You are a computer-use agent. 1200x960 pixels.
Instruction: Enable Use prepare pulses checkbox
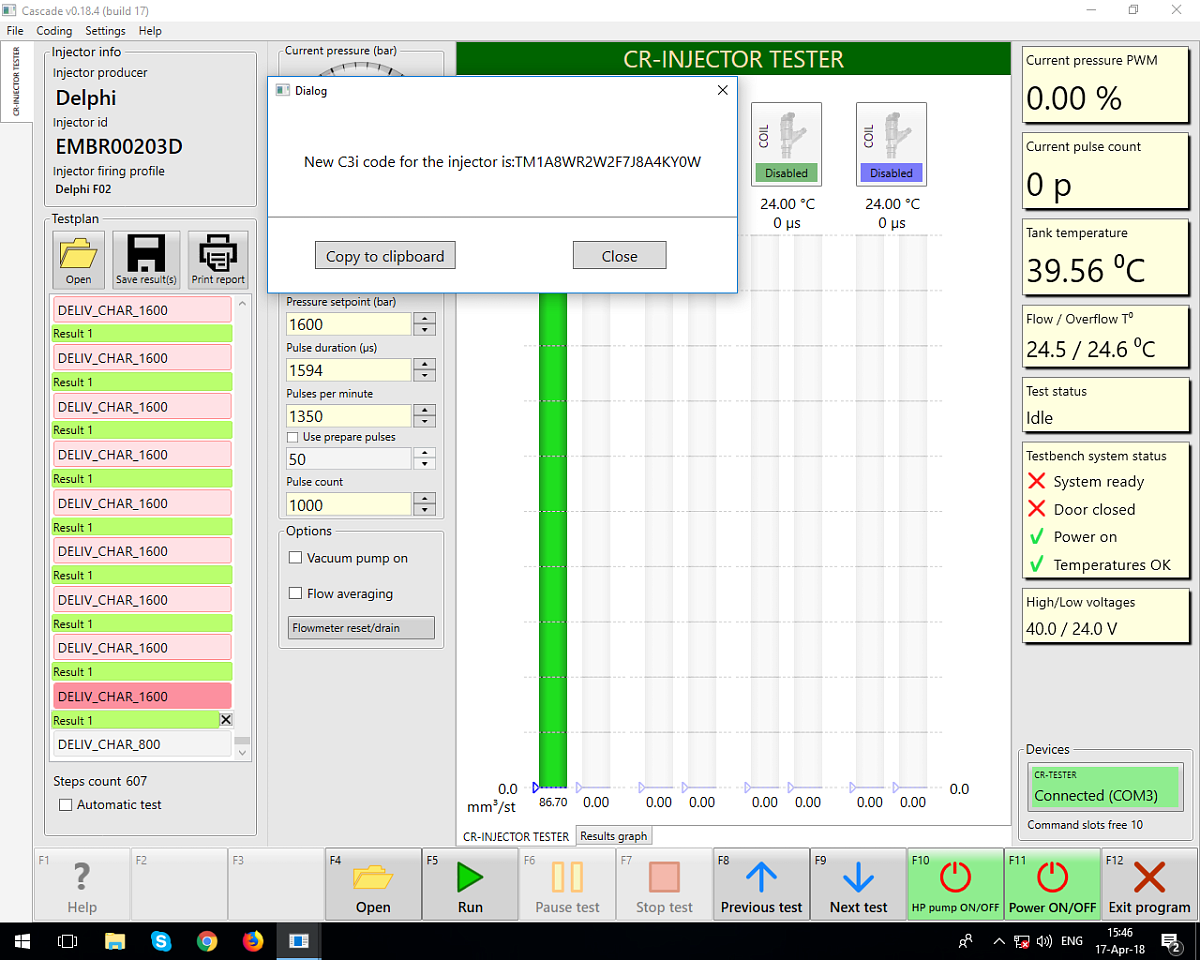[x=293, y=437]
